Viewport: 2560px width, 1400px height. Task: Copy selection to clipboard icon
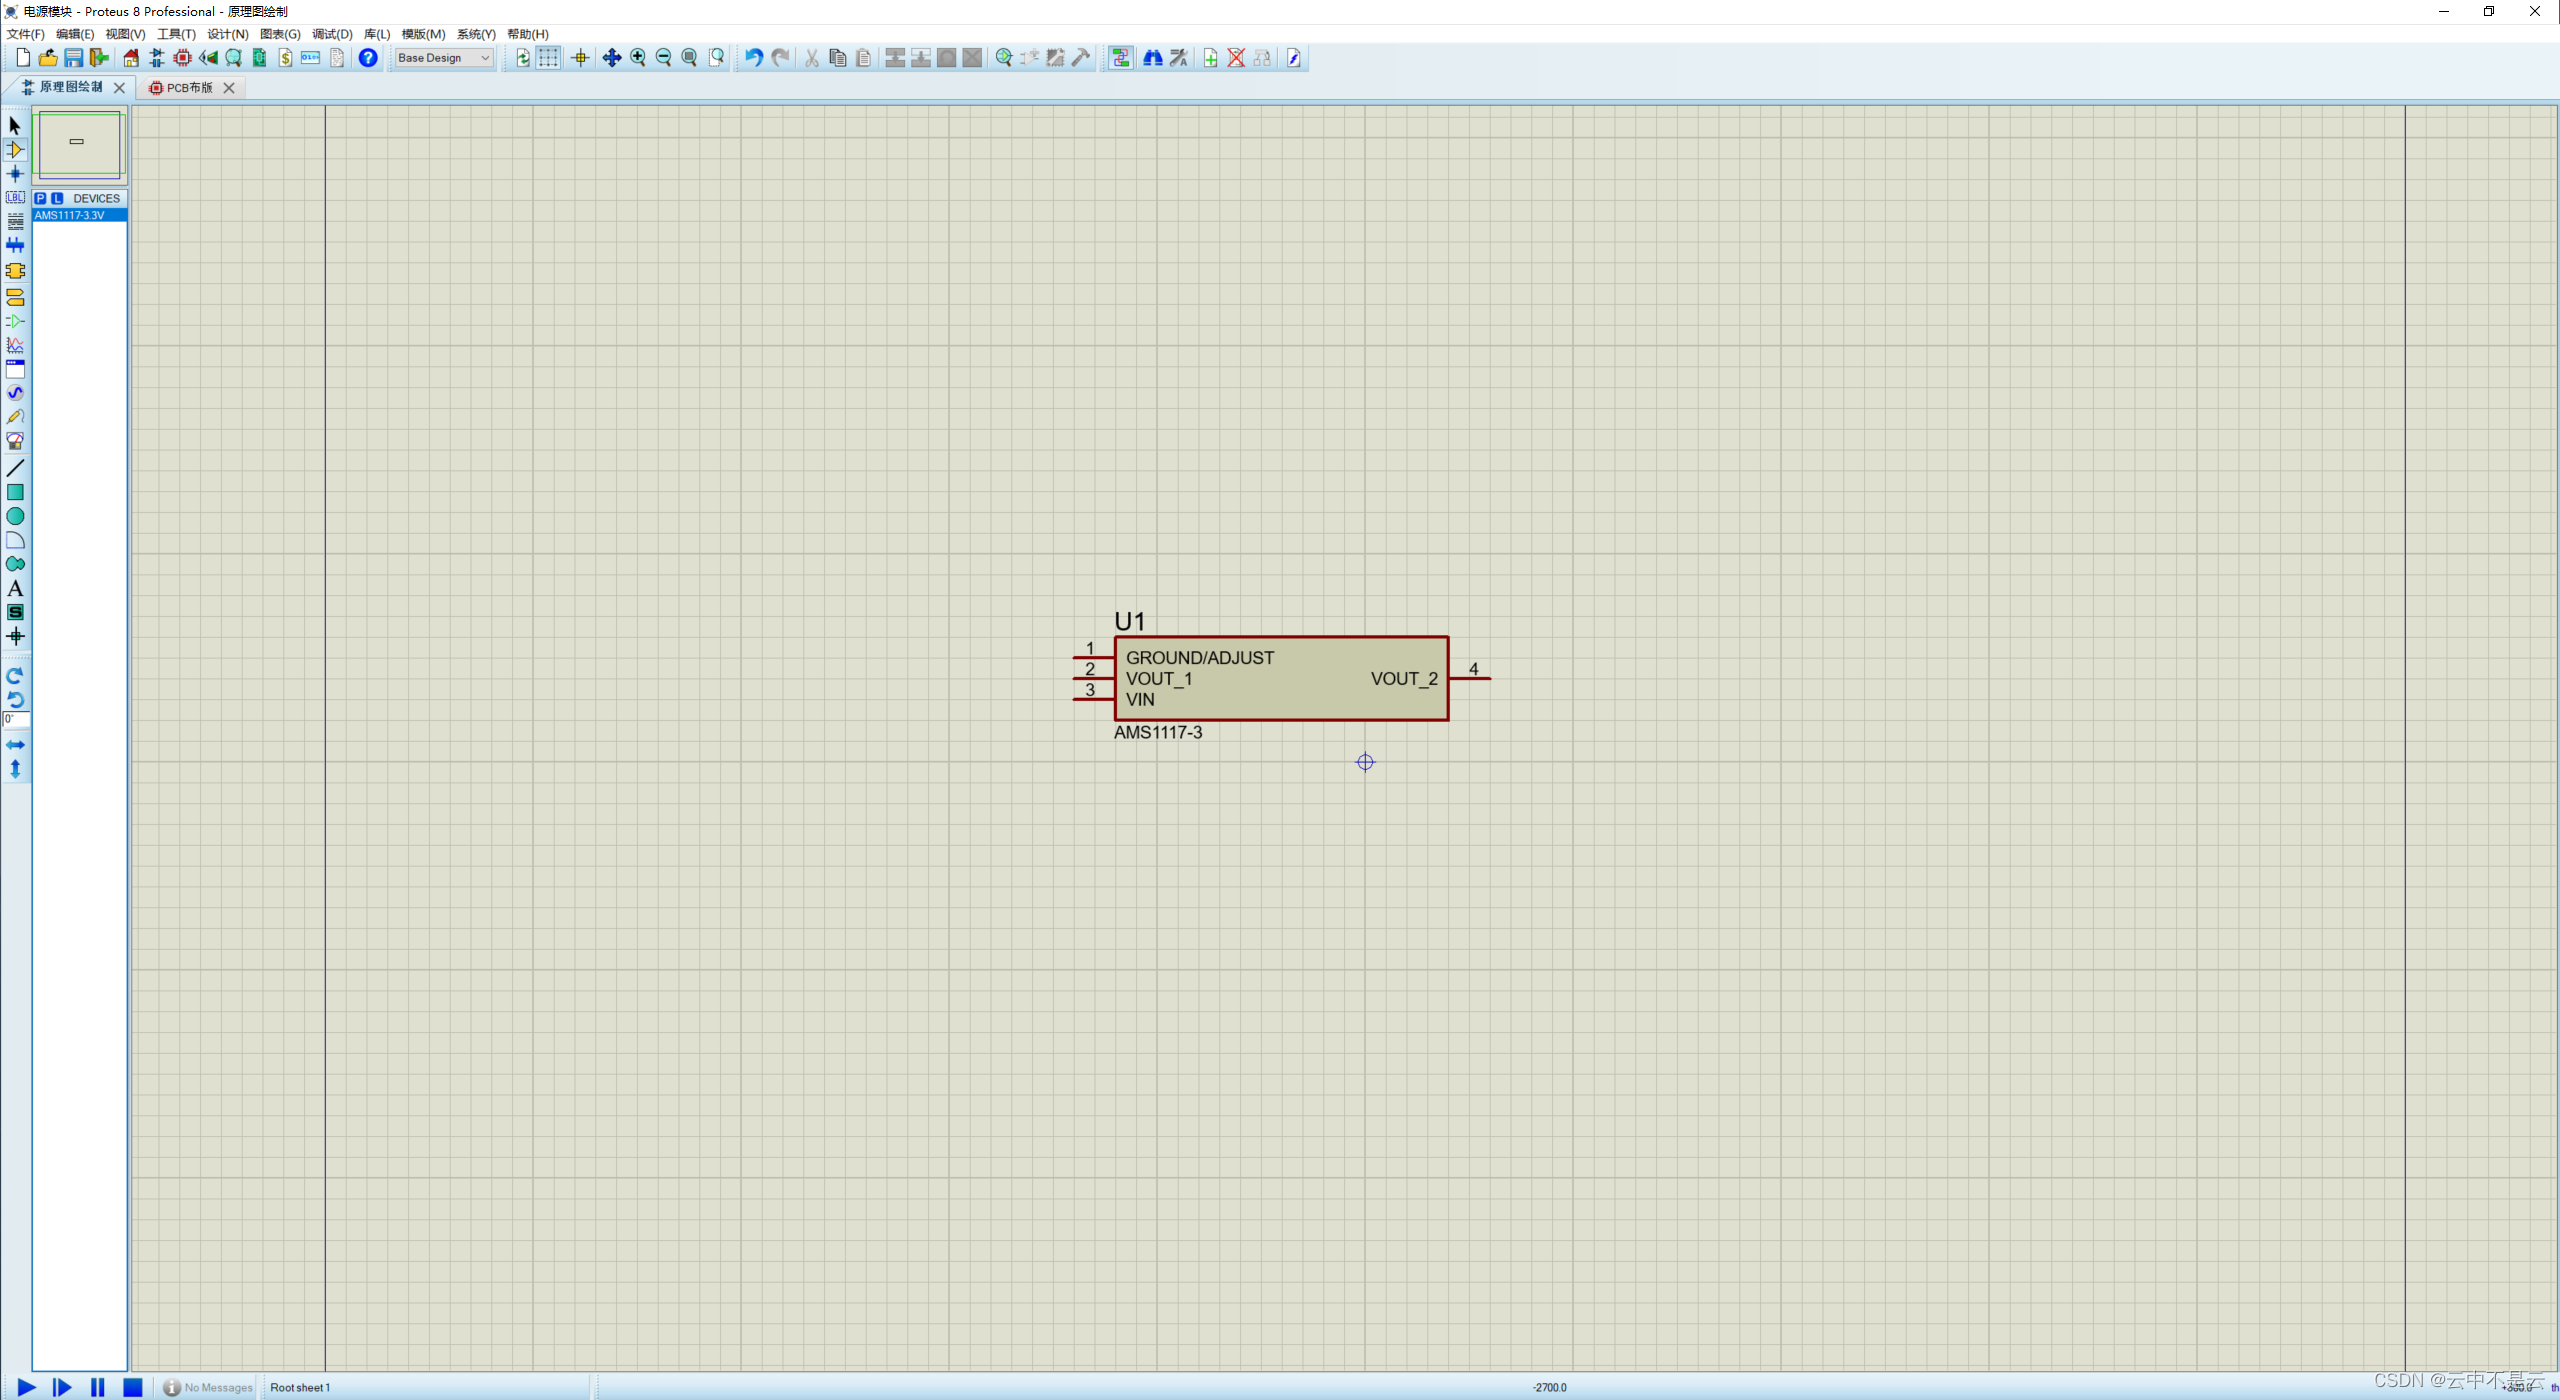point(838,58)
